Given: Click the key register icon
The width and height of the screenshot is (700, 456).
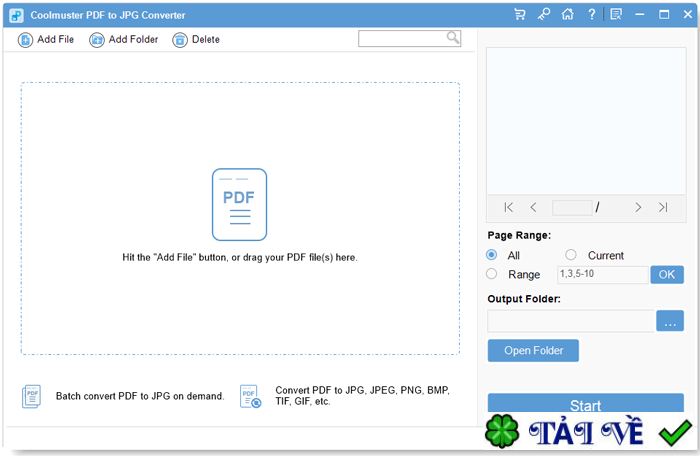Looking at the screenshot, I should click(543, 15).
